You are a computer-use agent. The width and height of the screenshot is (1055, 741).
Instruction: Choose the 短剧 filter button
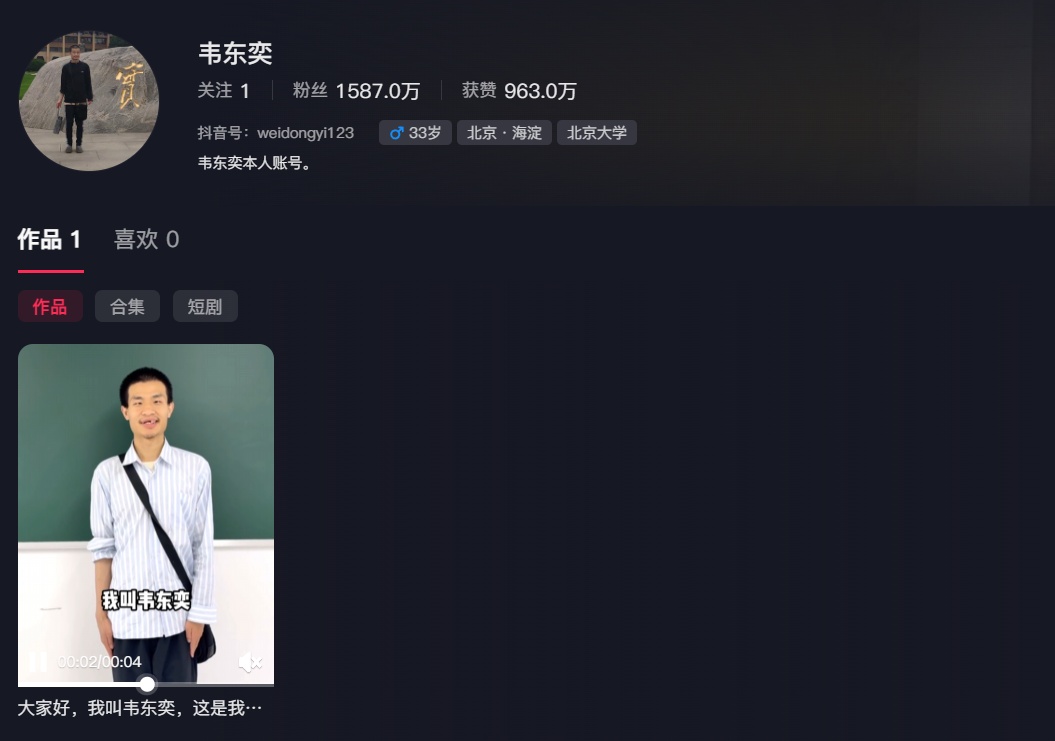205,306
